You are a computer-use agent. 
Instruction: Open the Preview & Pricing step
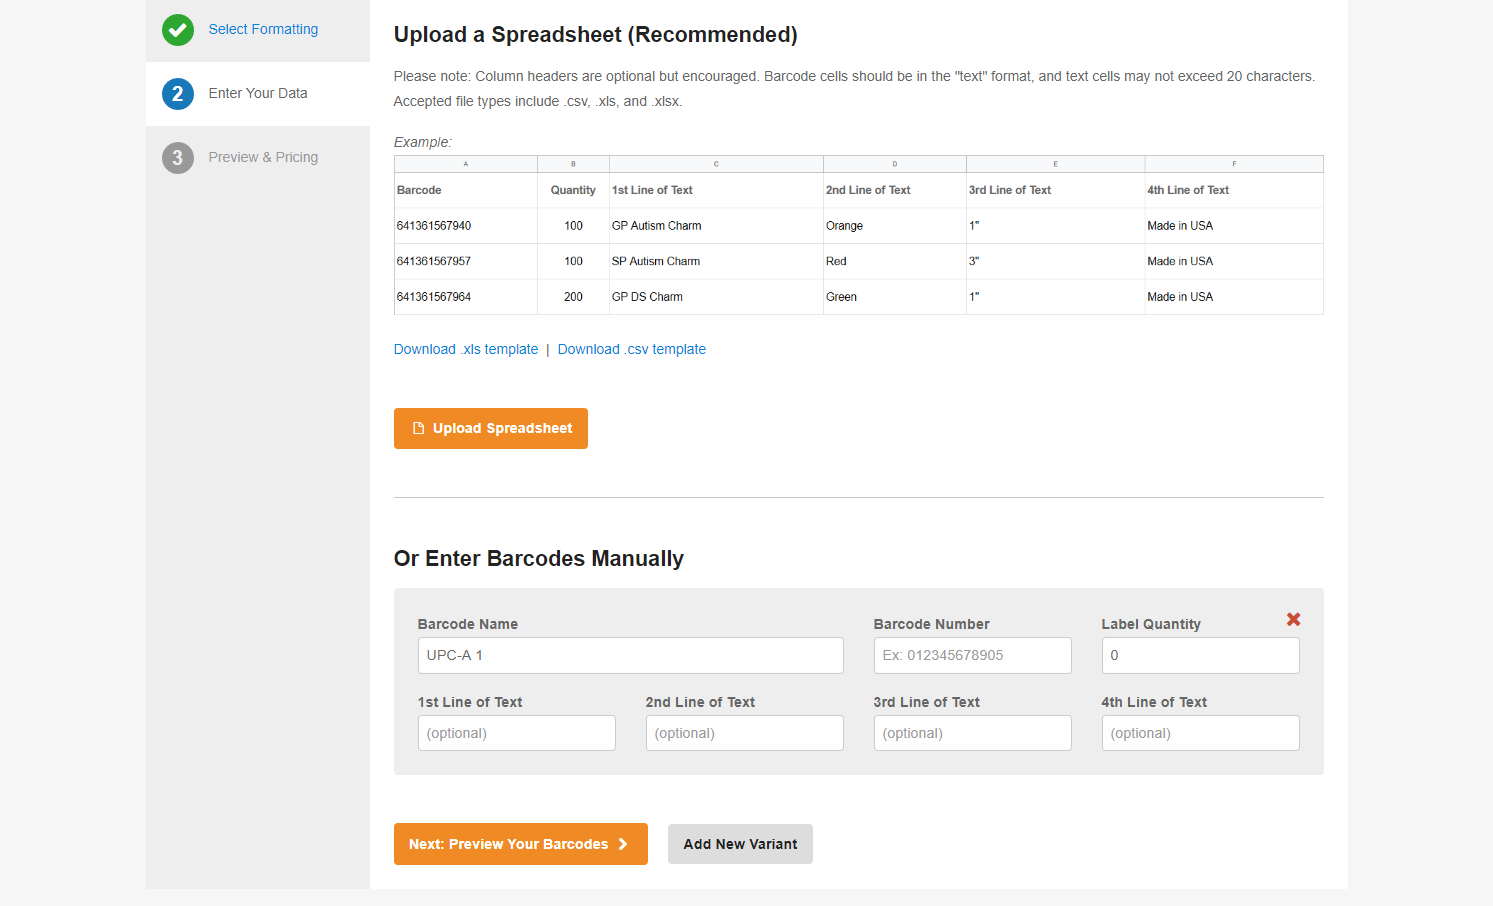(263, 158)
